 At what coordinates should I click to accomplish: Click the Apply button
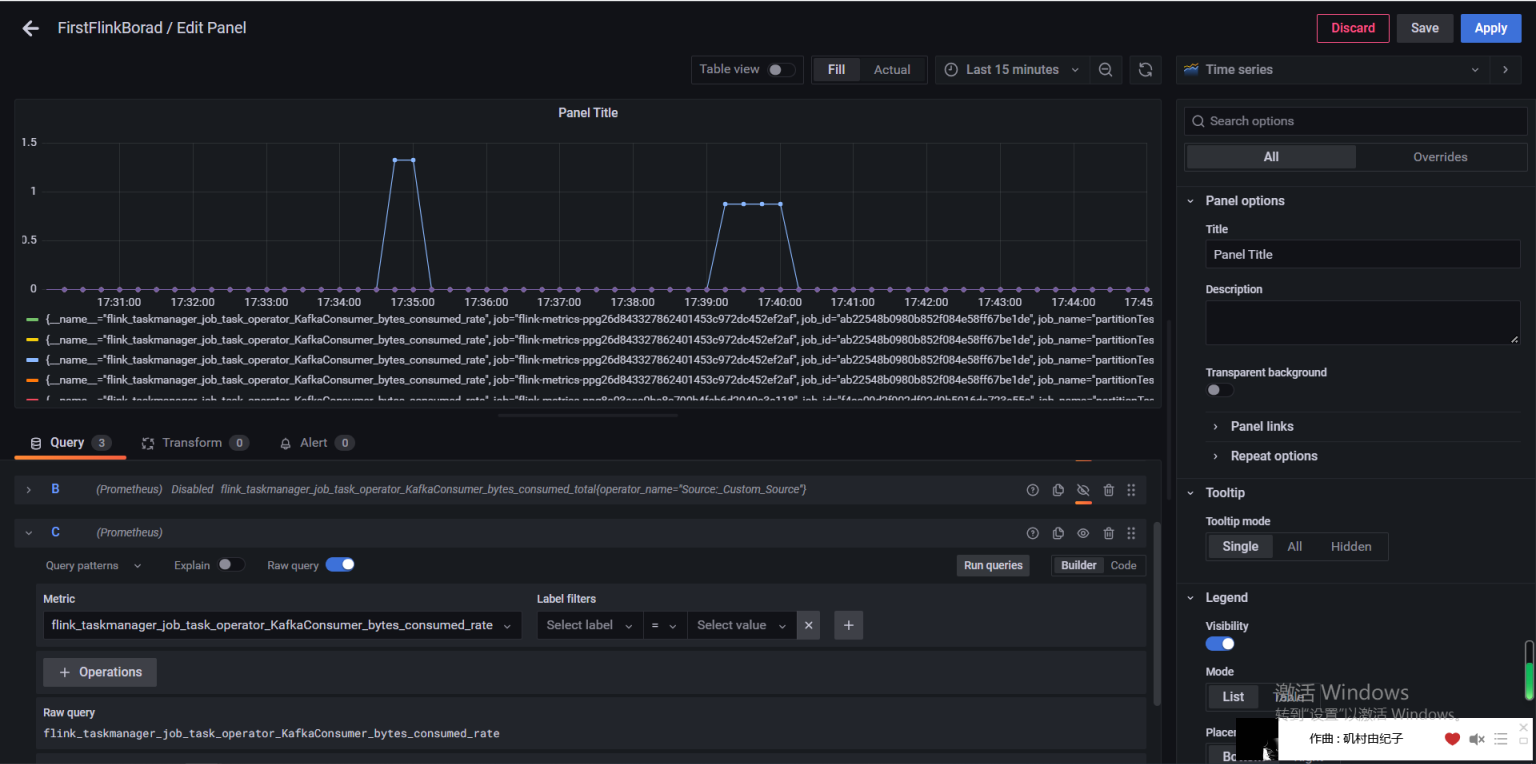click(1490, 28)
